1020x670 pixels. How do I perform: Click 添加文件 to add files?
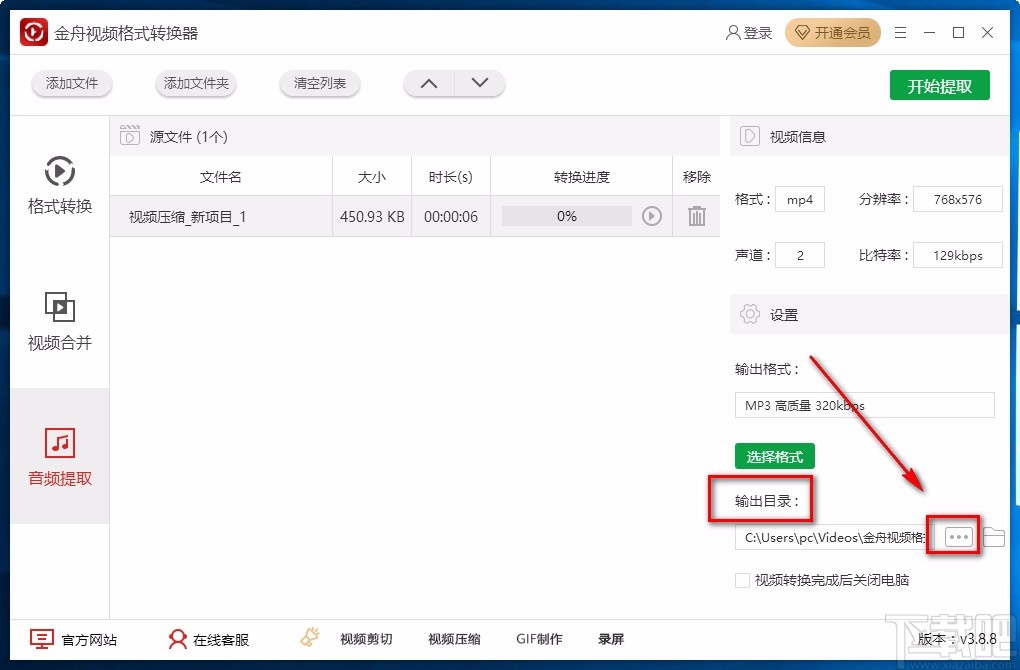click(71, 84)
